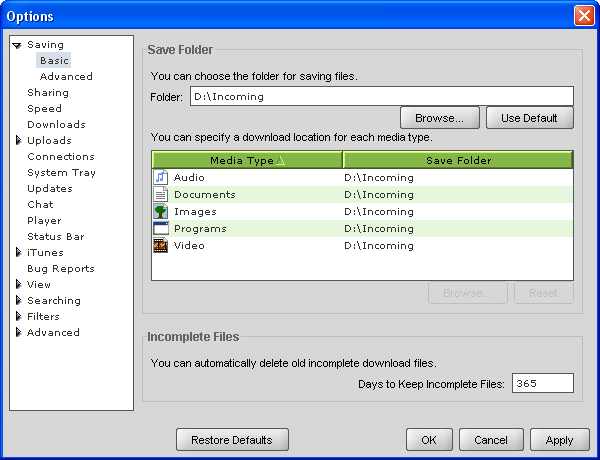Click the Apply button
This screenshot has width=600, height=460.
[x=559, y=440]
